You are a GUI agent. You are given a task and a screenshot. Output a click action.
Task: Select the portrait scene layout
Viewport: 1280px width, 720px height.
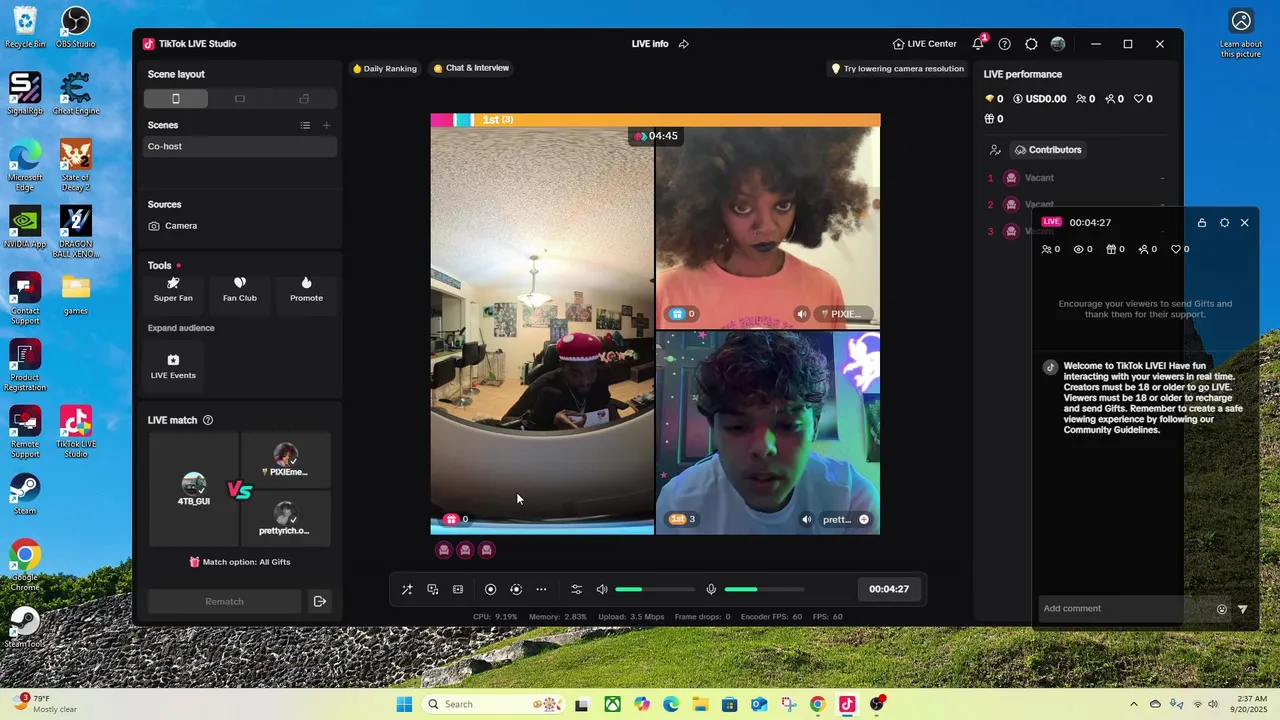coord(176,98)
